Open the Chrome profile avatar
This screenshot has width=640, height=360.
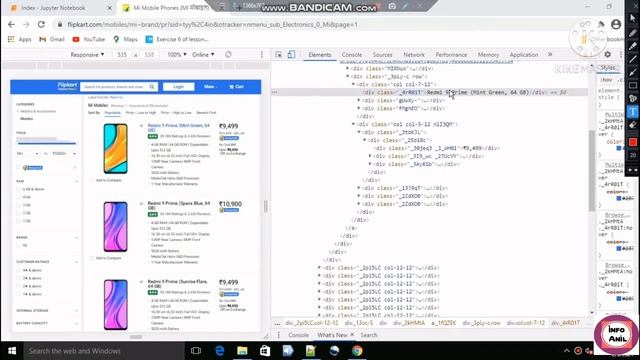(616, 24)
